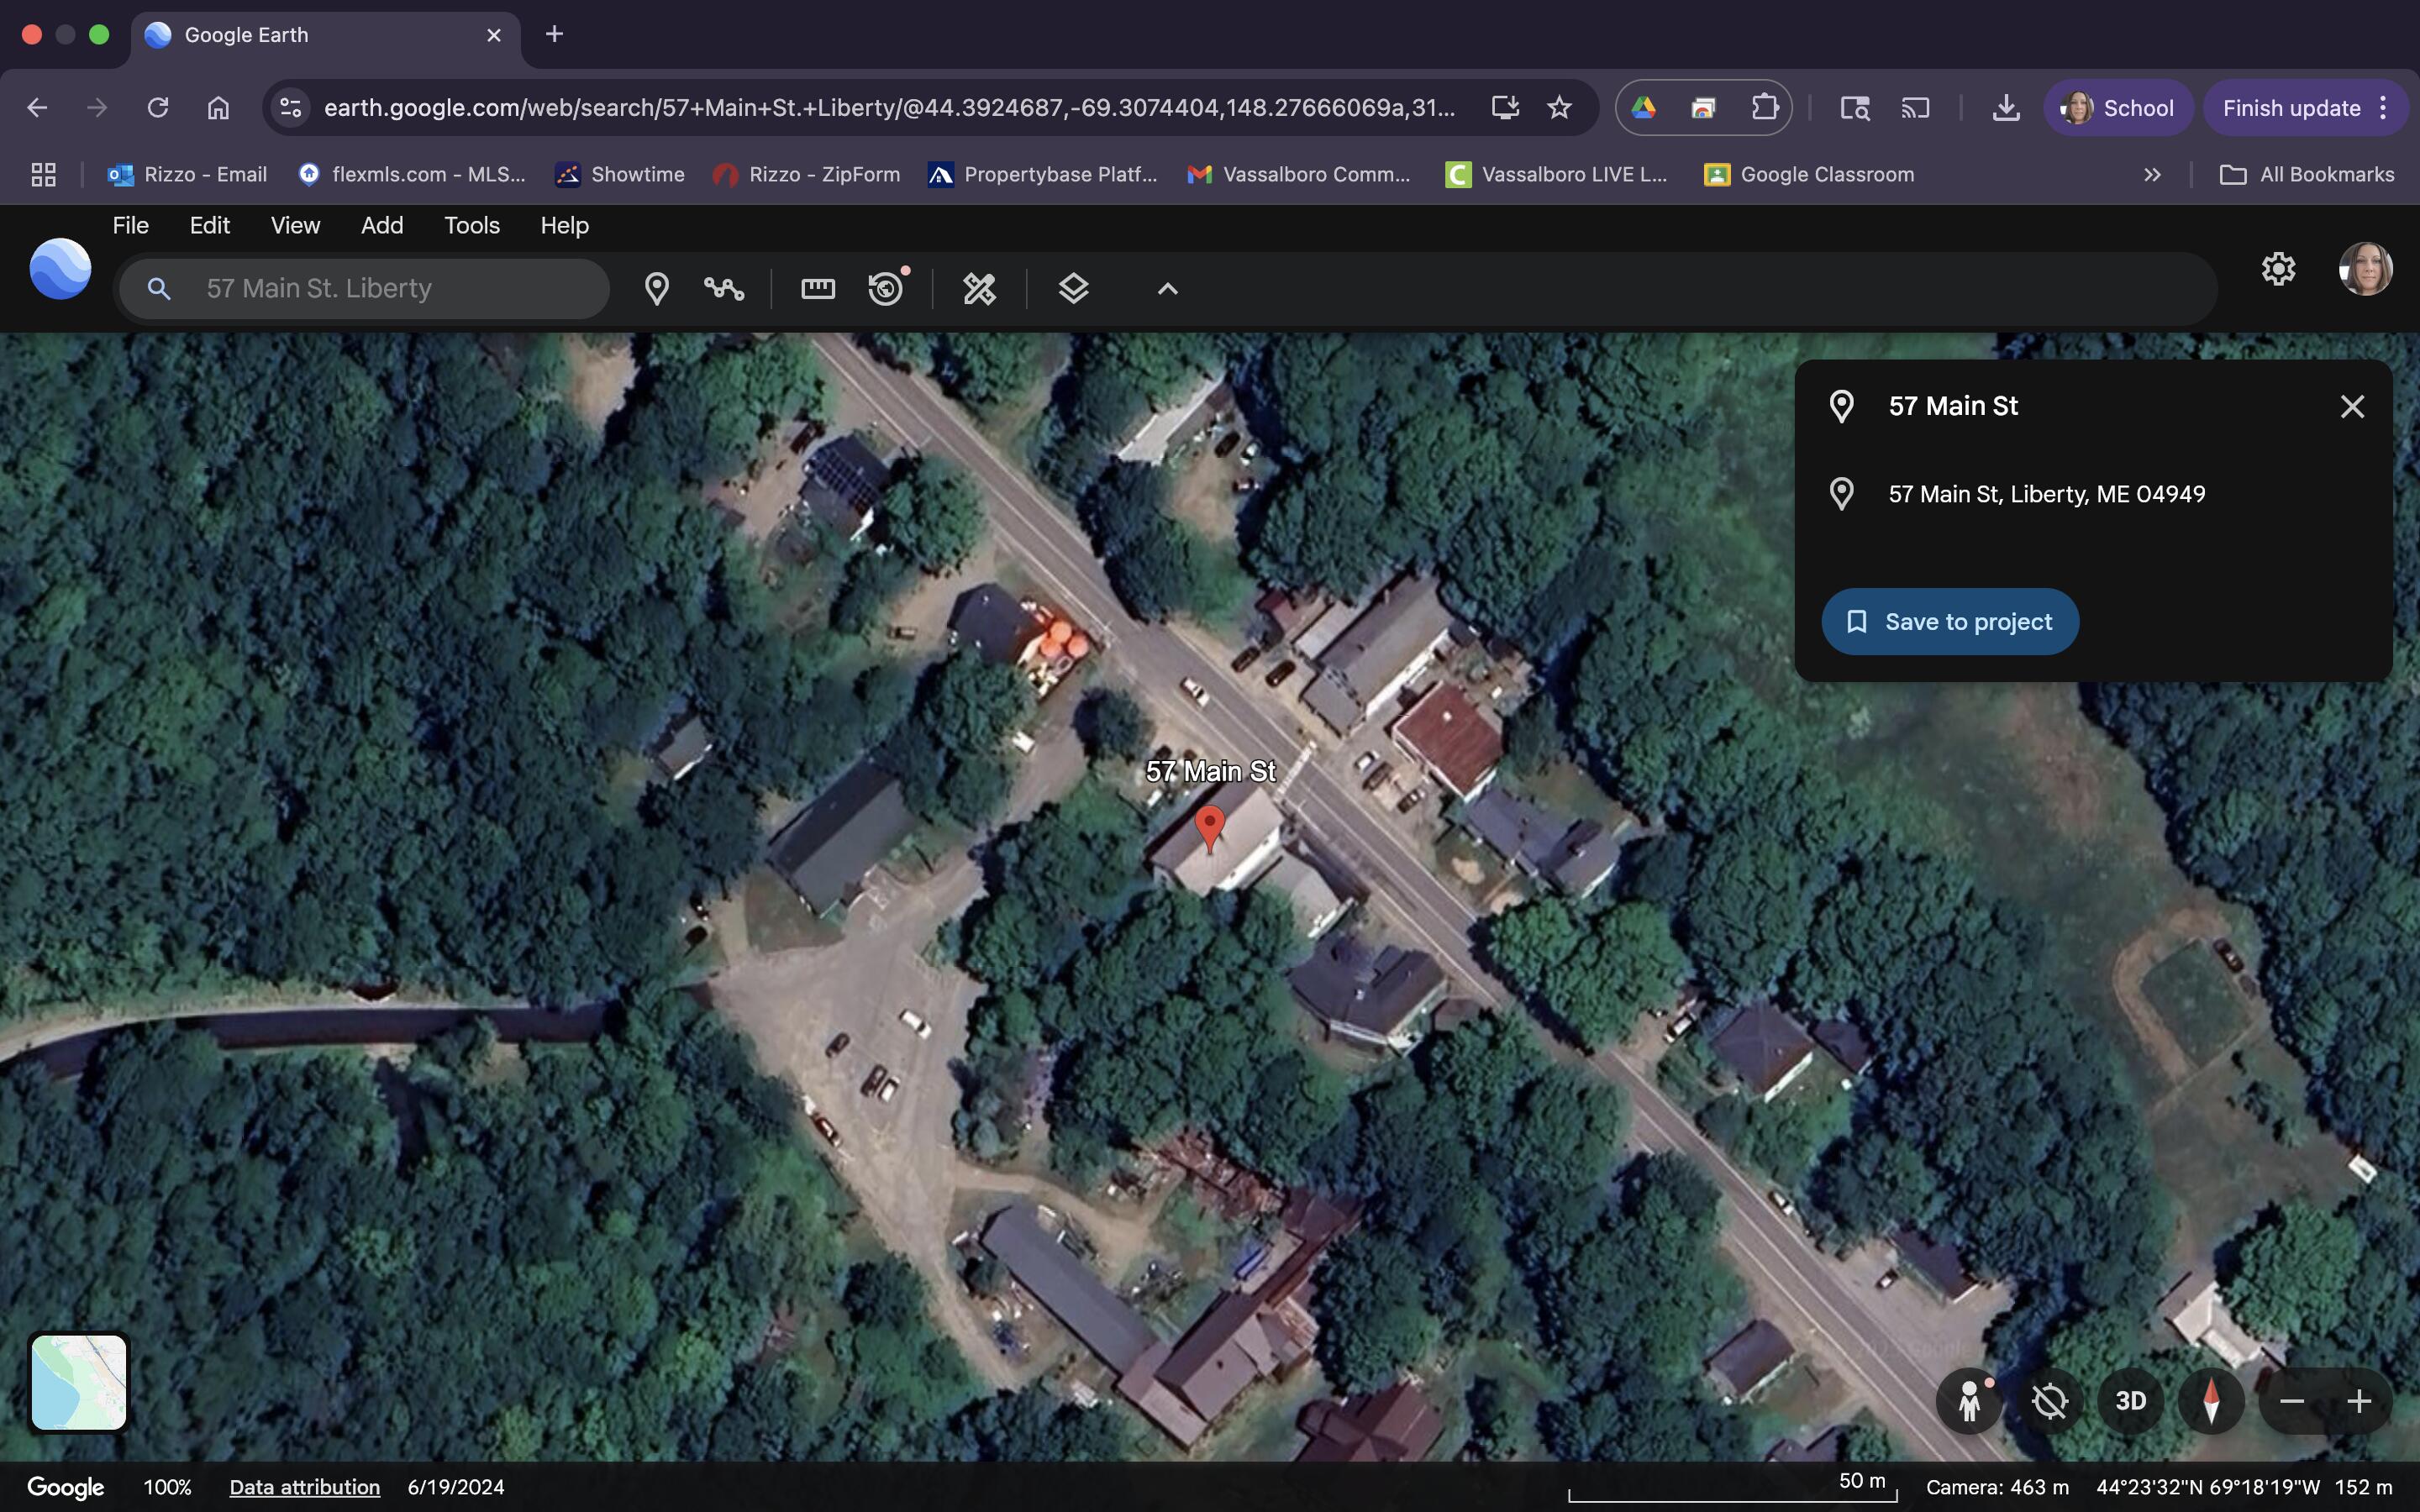Open the Add menu
Image resolution: width=2420 pixels, height=1512 pixels.
(x=382, y=226)
